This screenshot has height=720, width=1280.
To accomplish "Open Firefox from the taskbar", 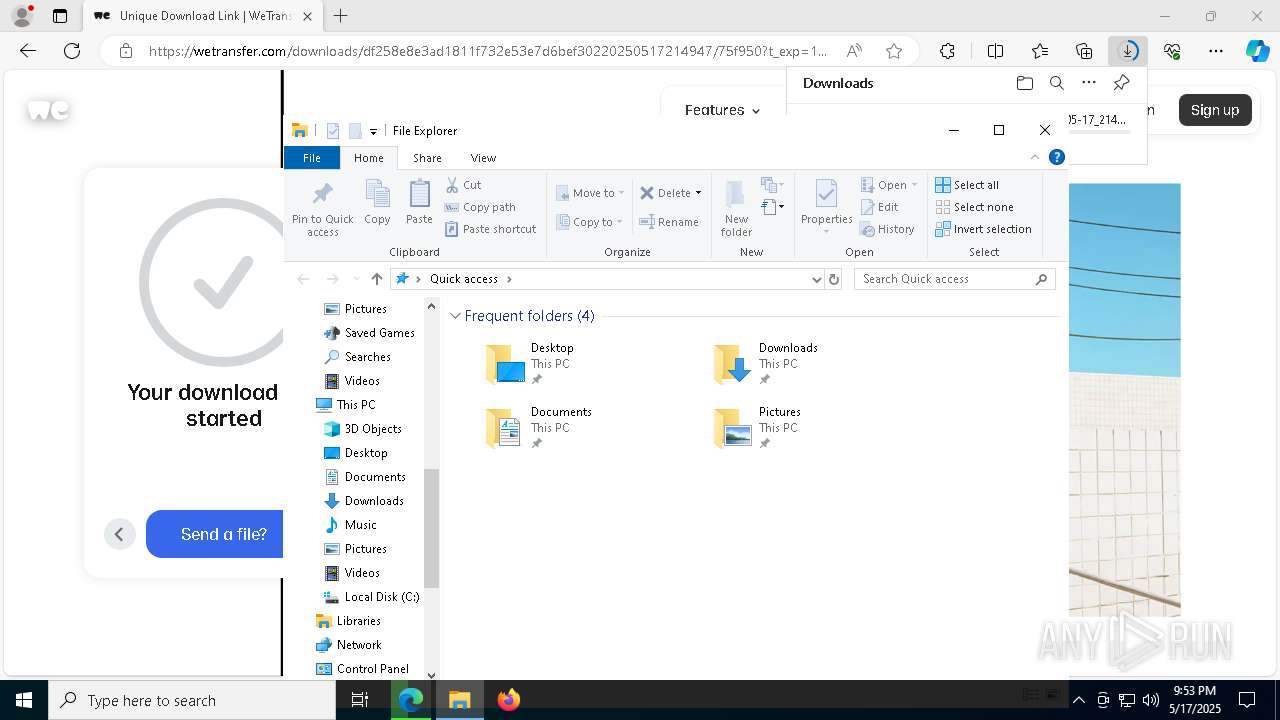I will (508, 700).
